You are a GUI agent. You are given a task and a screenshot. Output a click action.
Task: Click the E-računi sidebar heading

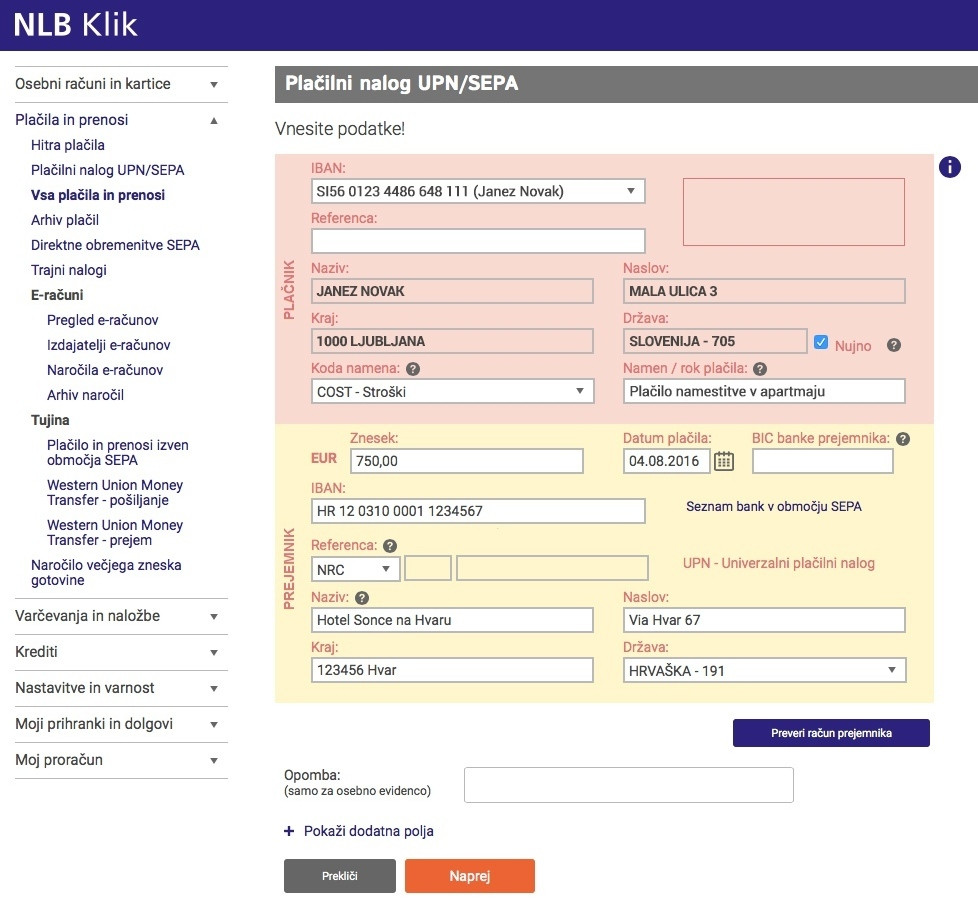[57, 295]
